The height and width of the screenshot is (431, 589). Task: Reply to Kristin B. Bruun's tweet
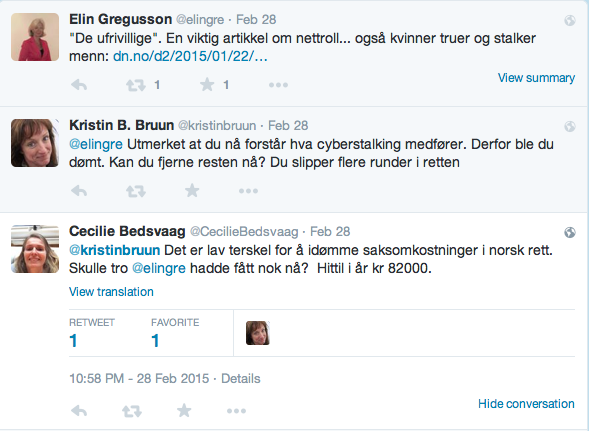point(79,191)
